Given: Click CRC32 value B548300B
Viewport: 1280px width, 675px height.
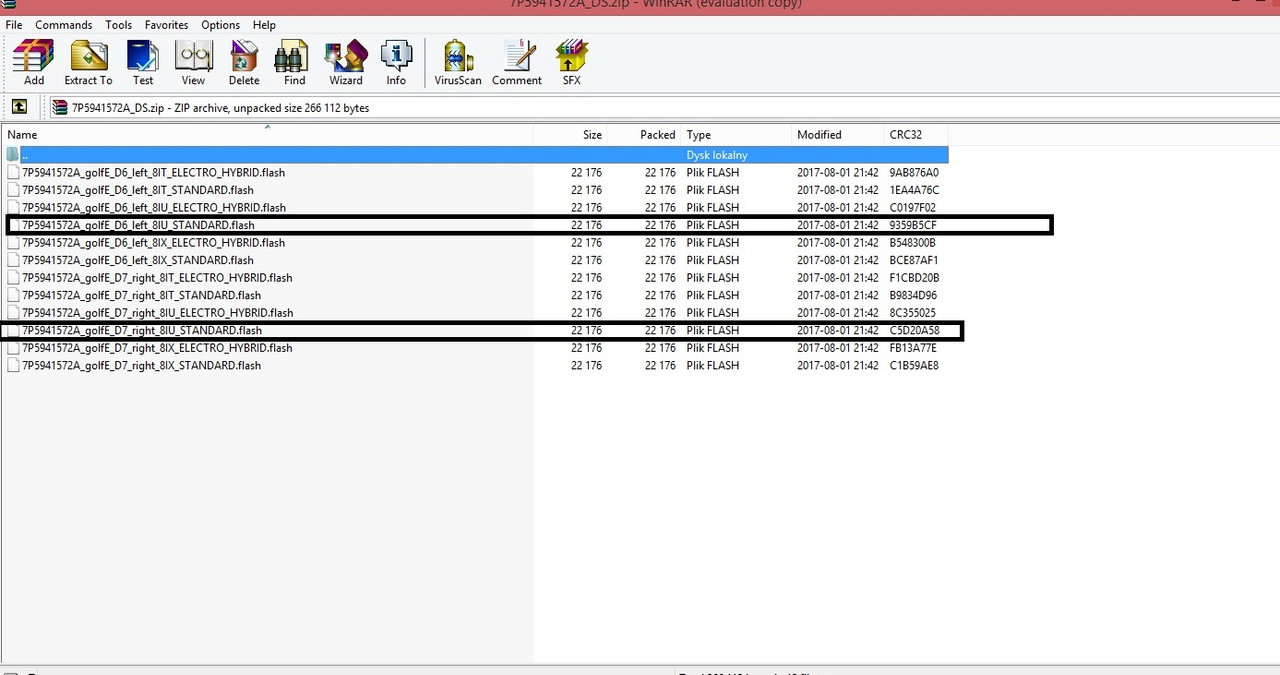Looking at the screenshot, I should 913,243.
